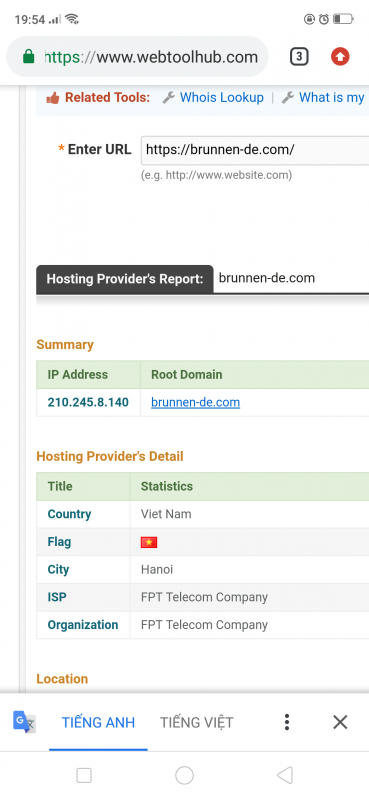Open the tab switcher showing 3 tabs
This screenshot has width=369, height=800.
click(x=299, y=57)
